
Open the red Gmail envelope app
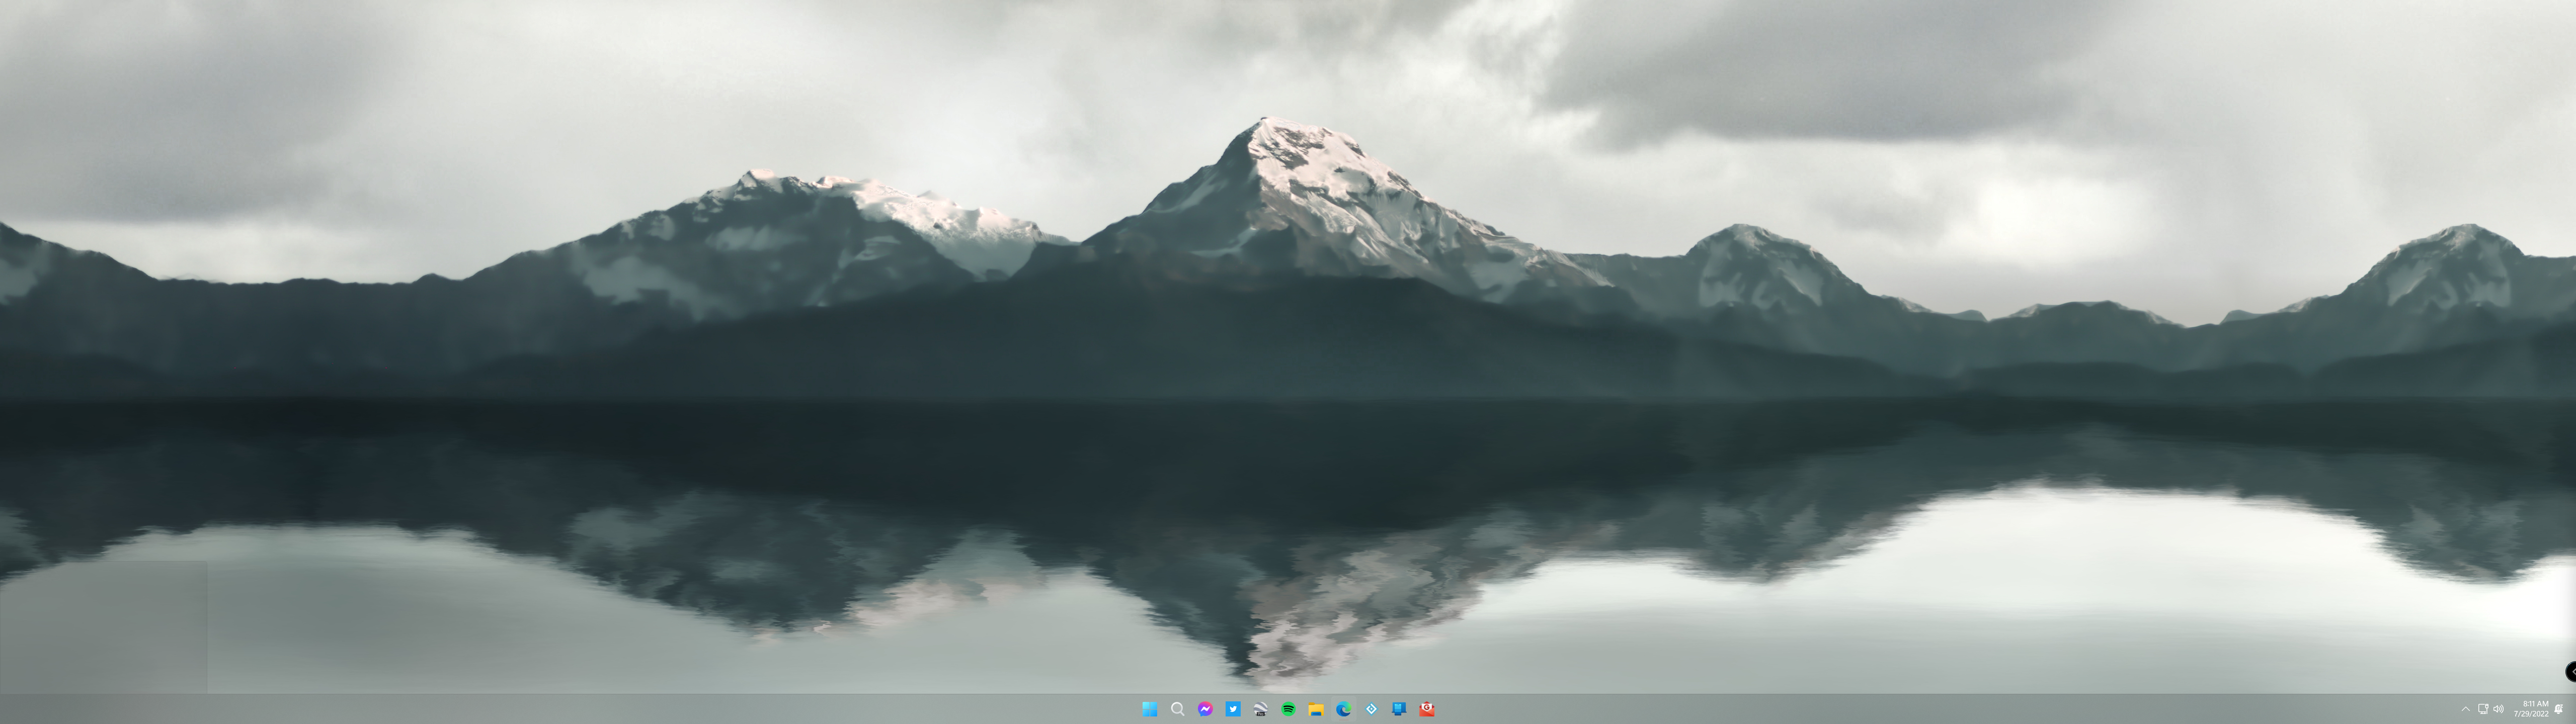pos(1427,709)
